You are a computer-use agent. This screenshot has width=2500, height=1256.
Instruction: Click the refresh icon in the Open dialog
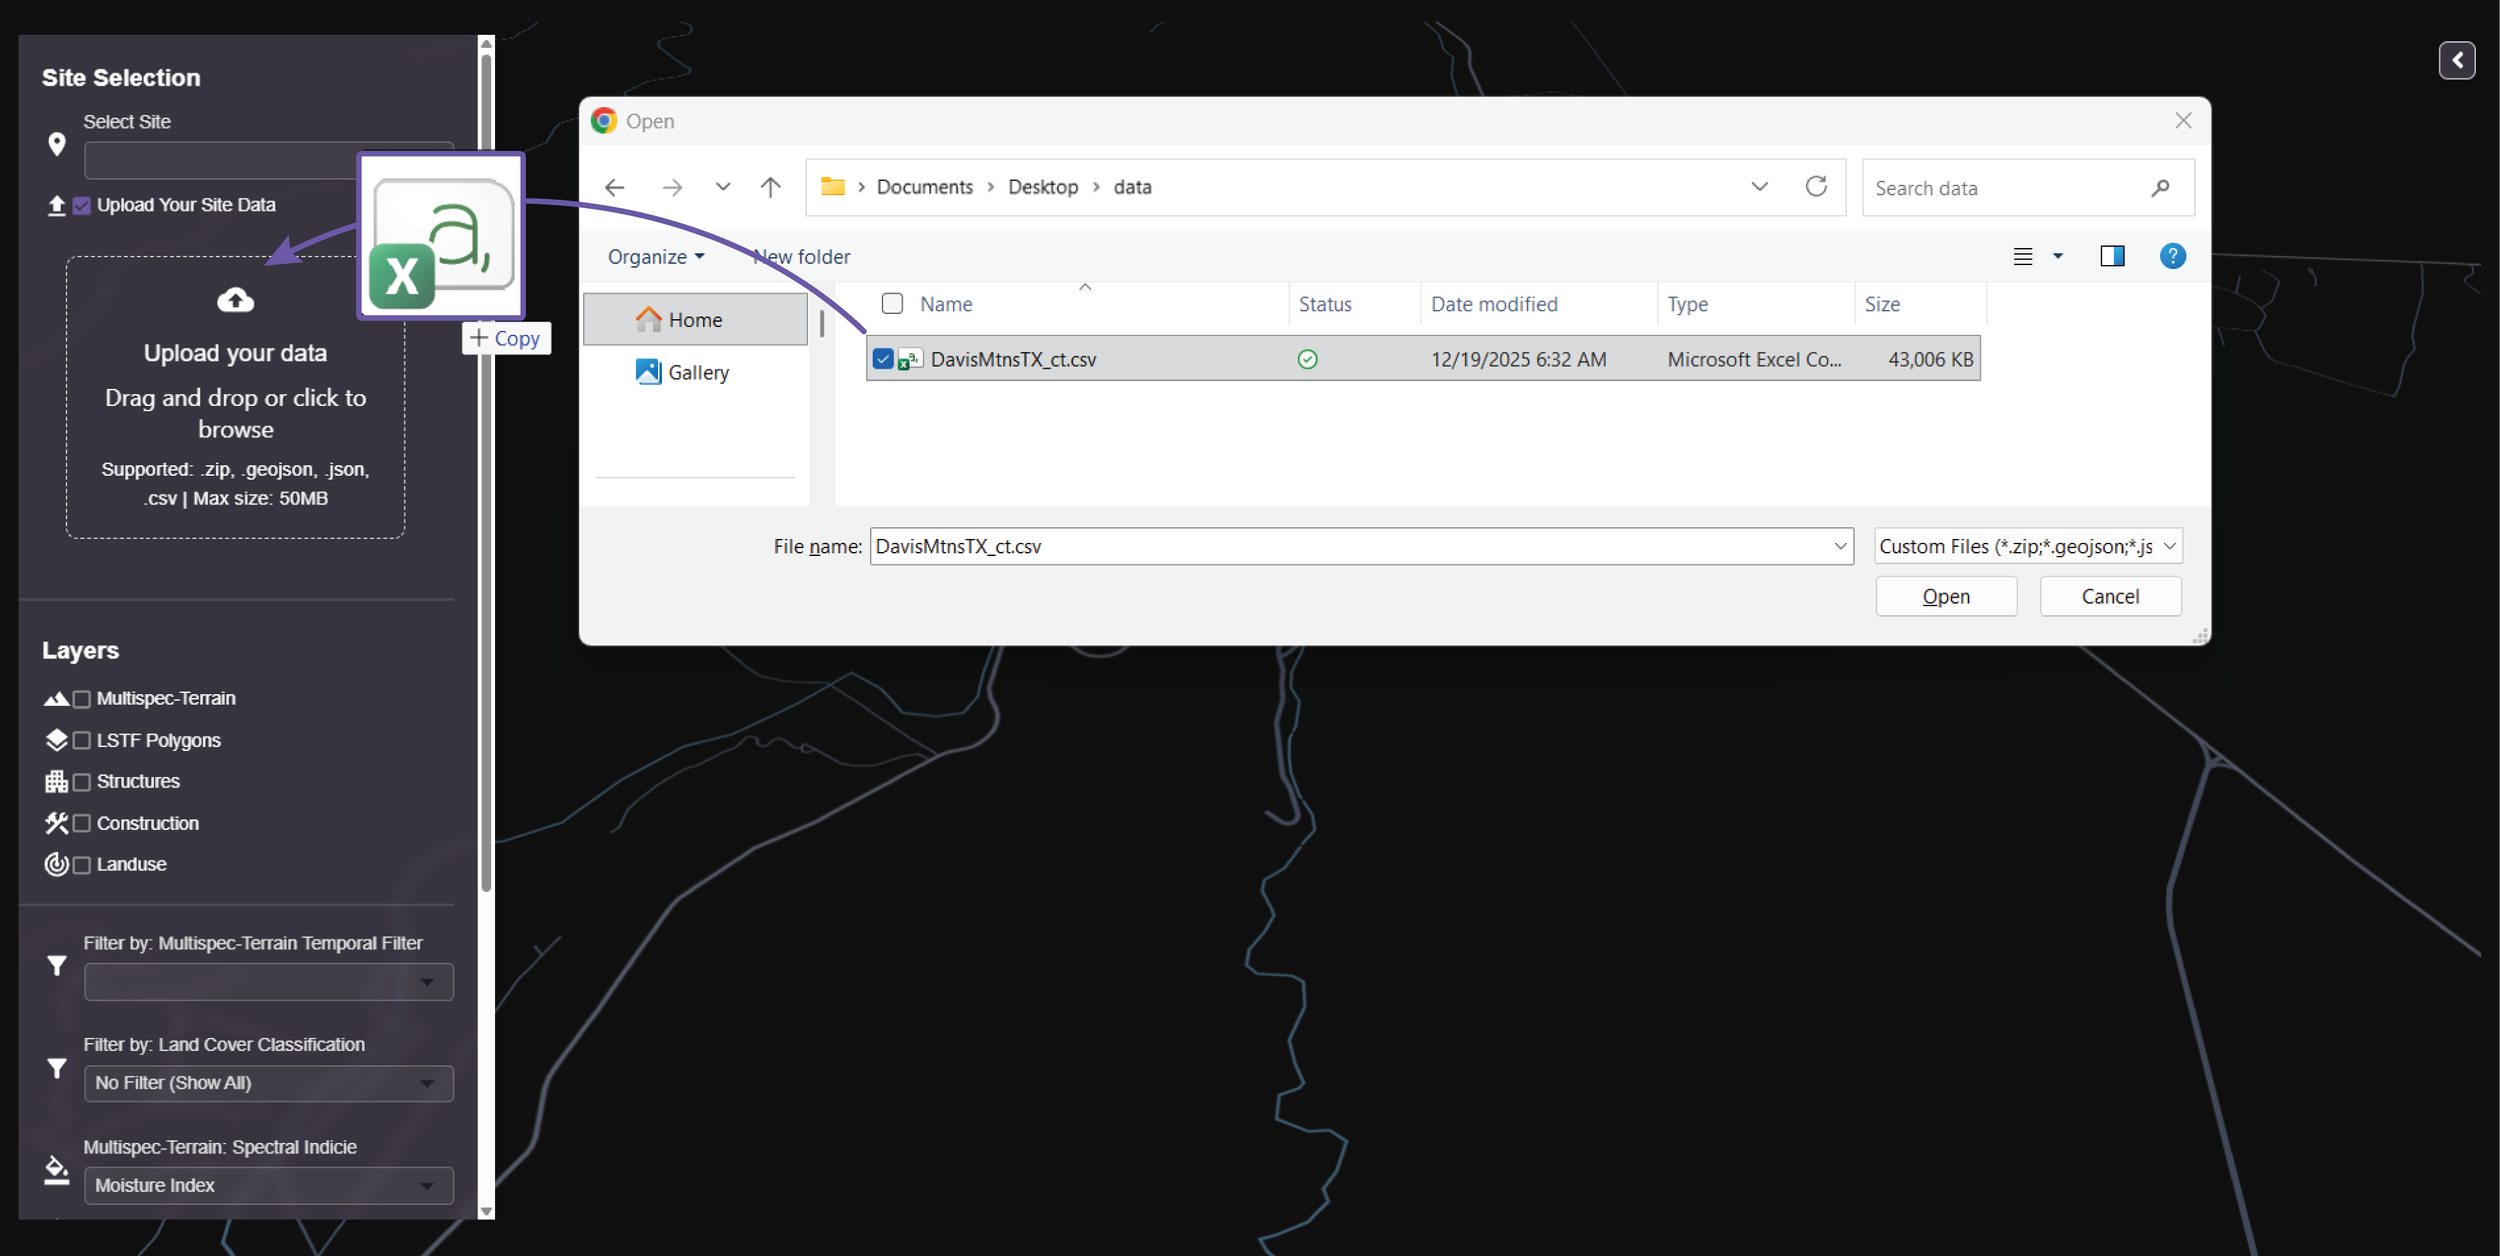[1816, 187]
